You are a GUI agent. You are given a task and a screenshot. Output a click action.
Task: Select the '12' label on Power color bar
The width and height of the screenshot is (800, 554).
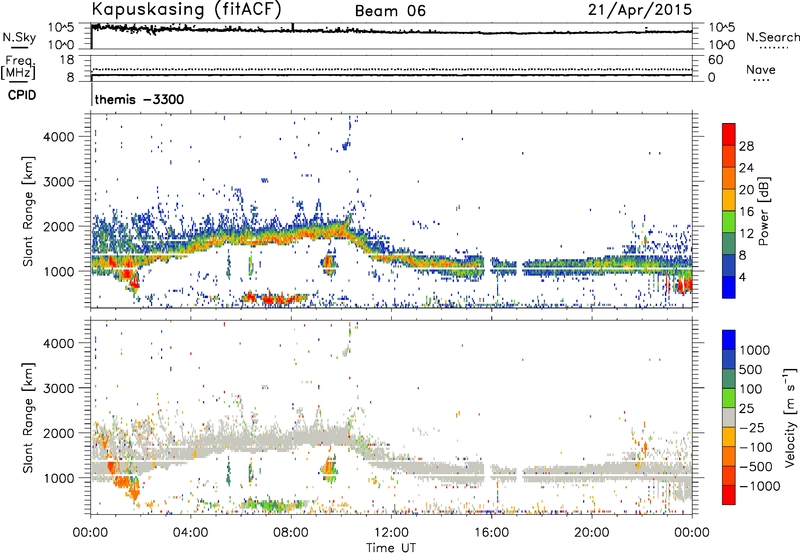[x=746, y=234]
